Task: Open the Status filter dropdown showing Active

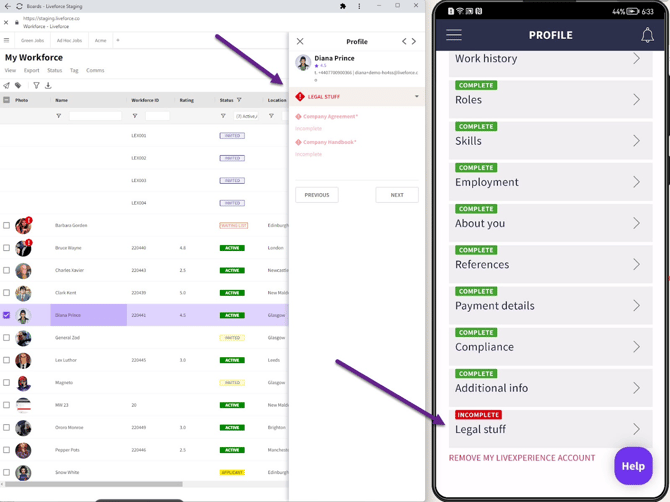Action: tap(246, 116)
